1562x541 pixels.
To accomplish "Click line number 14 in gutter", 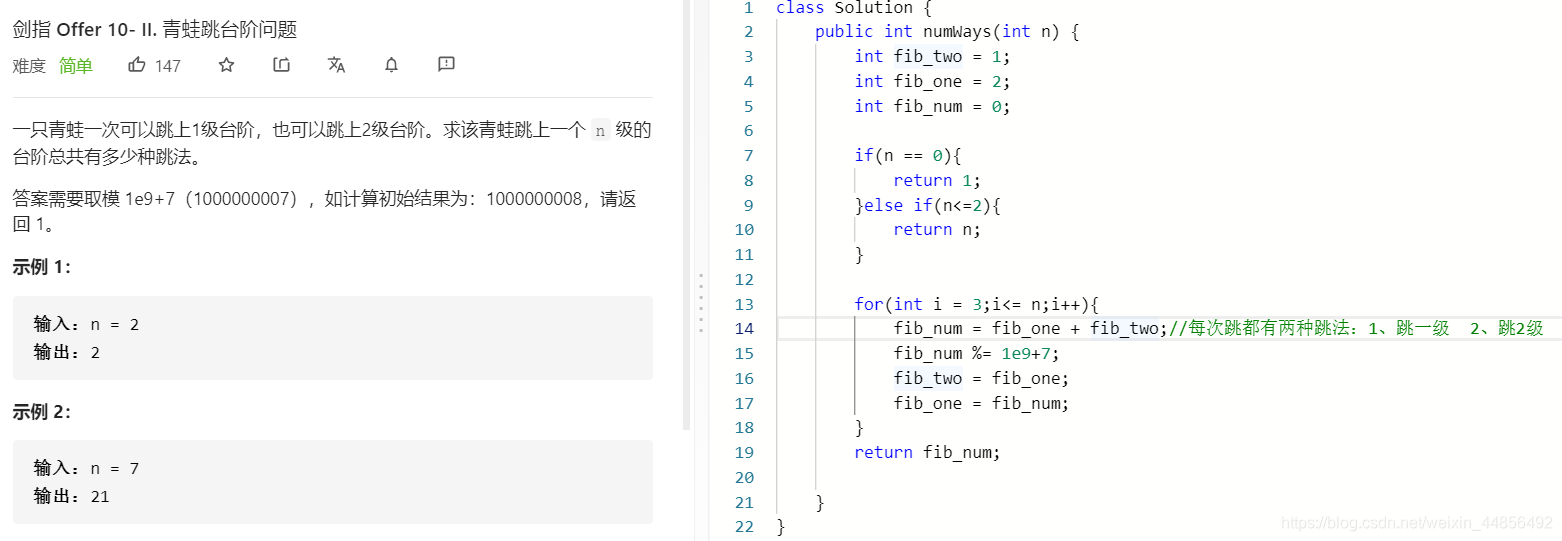I will pos(743,328).
